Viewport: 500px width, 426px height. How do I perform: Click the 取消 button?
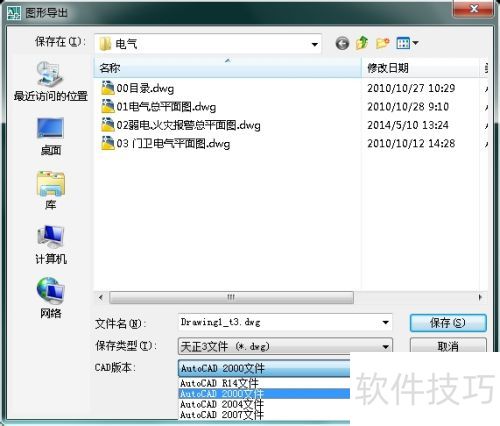click(x=448, y=346)
